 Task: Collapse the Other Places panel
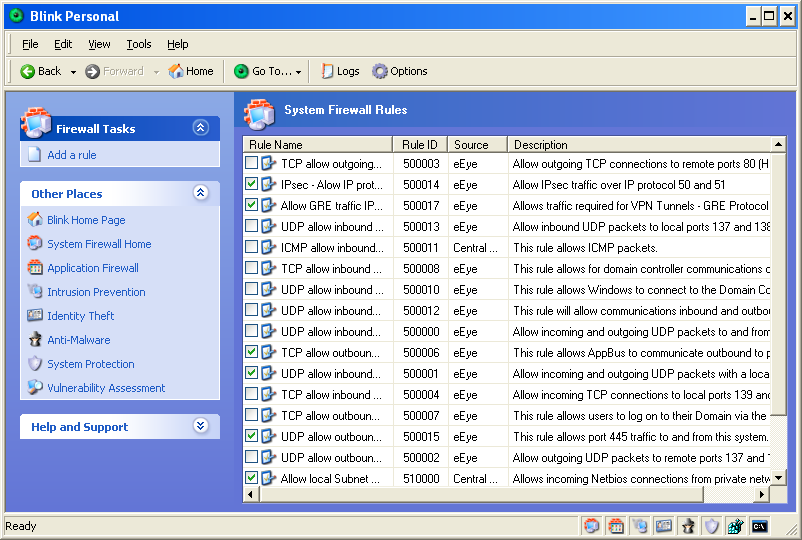pyautogui.click(x=200, y=193)
